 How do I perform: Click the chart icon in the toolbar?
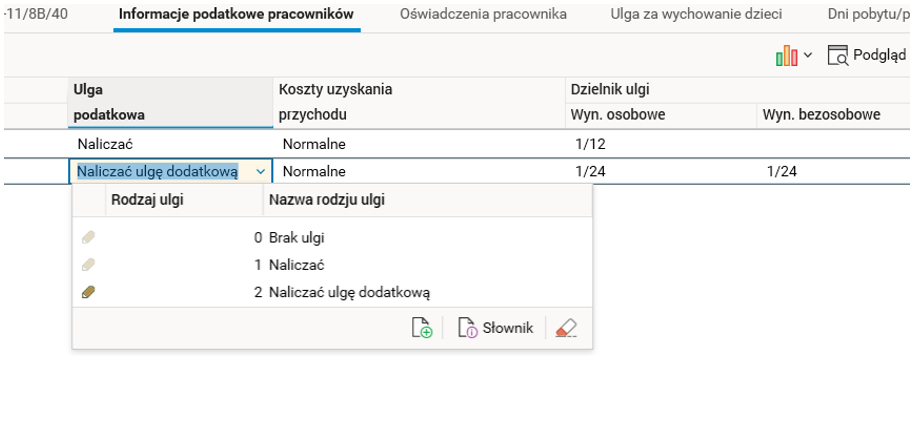[x=788, y=56]
